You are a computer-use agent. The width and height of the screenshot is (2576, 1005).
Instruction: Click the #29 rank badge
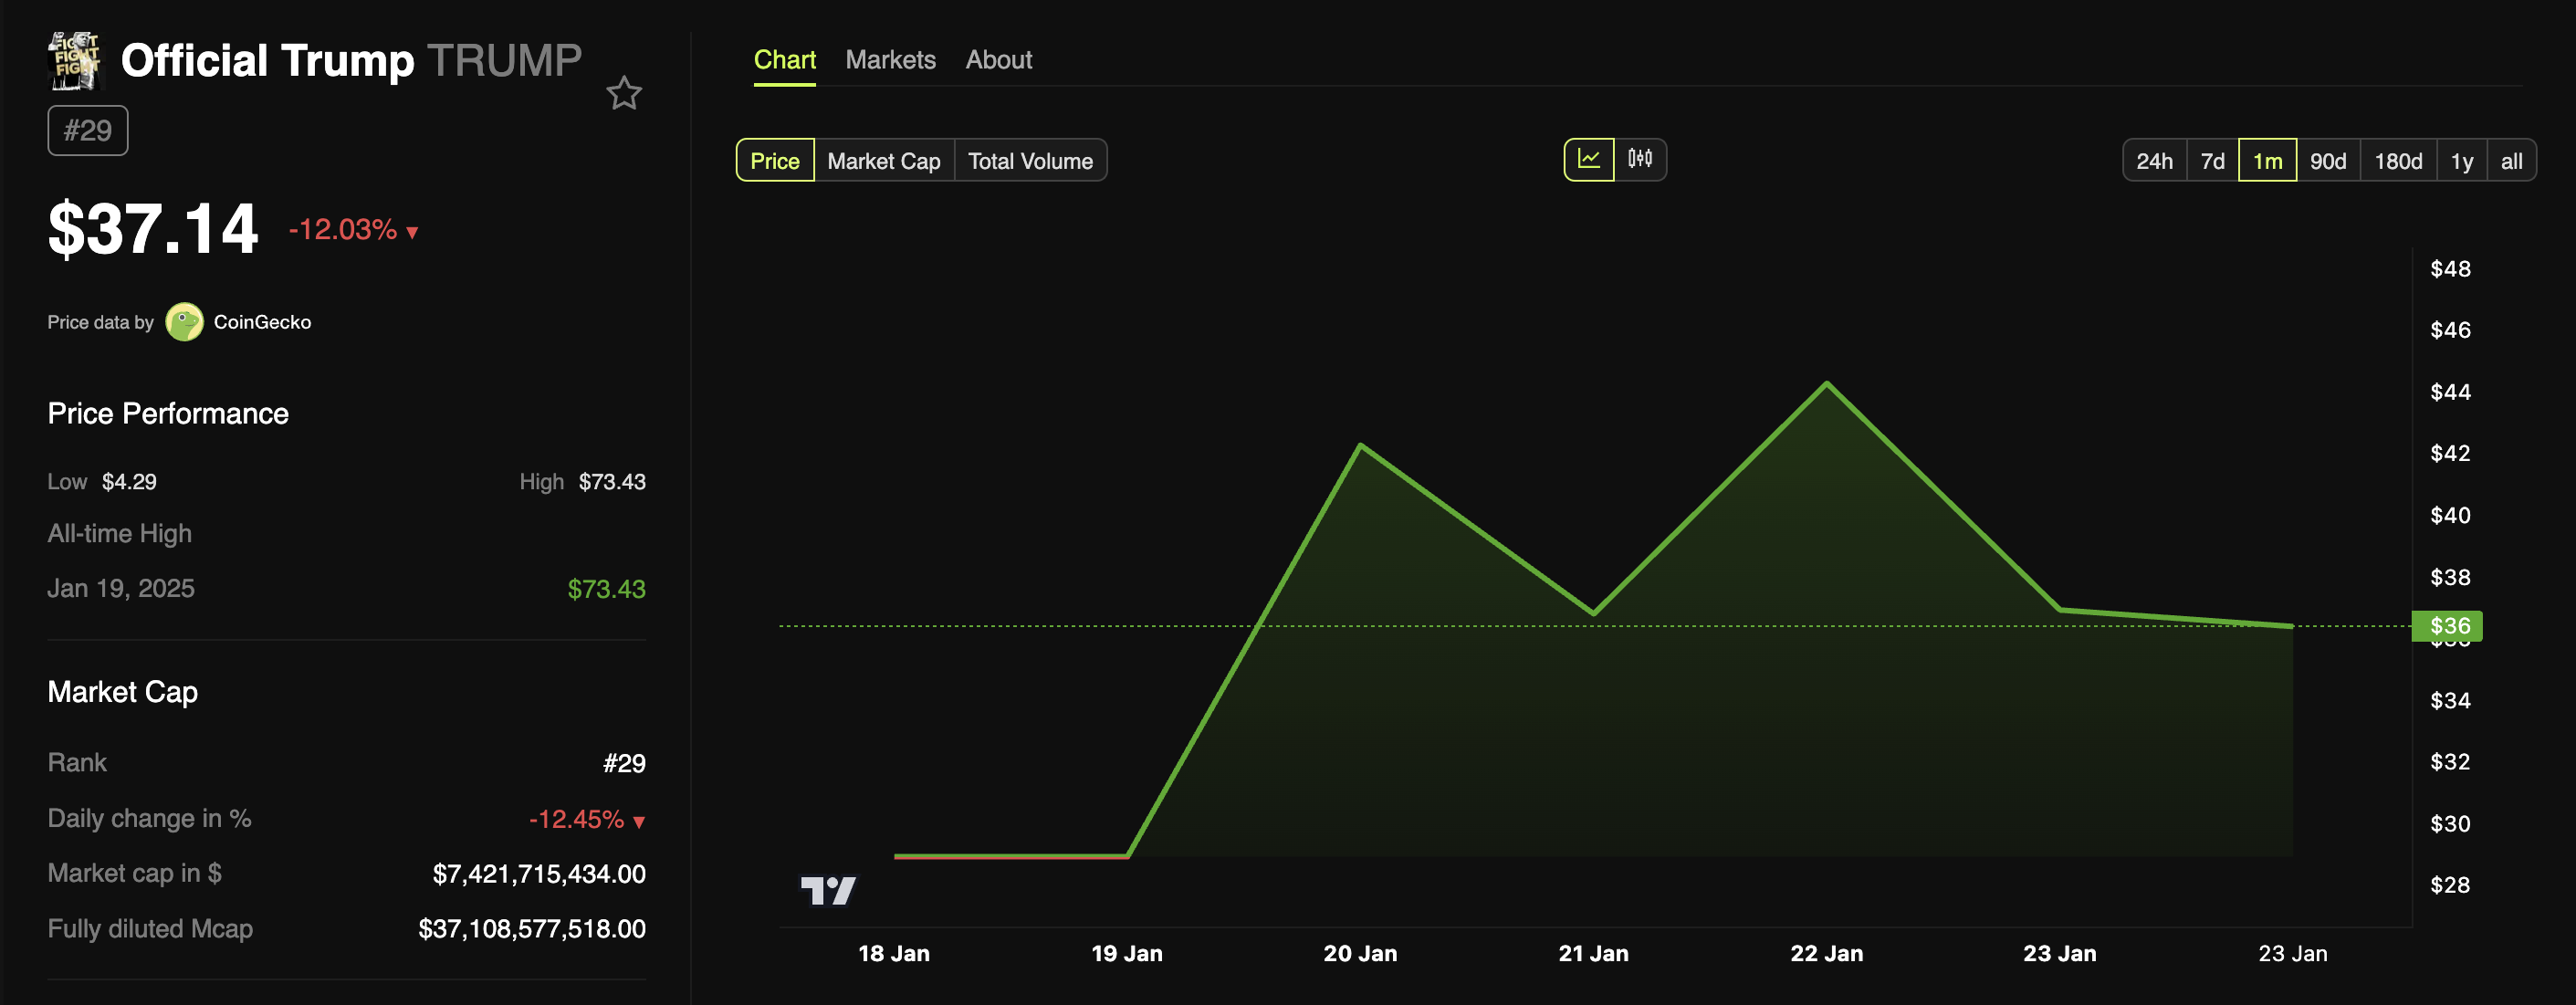tap(88, 131)
